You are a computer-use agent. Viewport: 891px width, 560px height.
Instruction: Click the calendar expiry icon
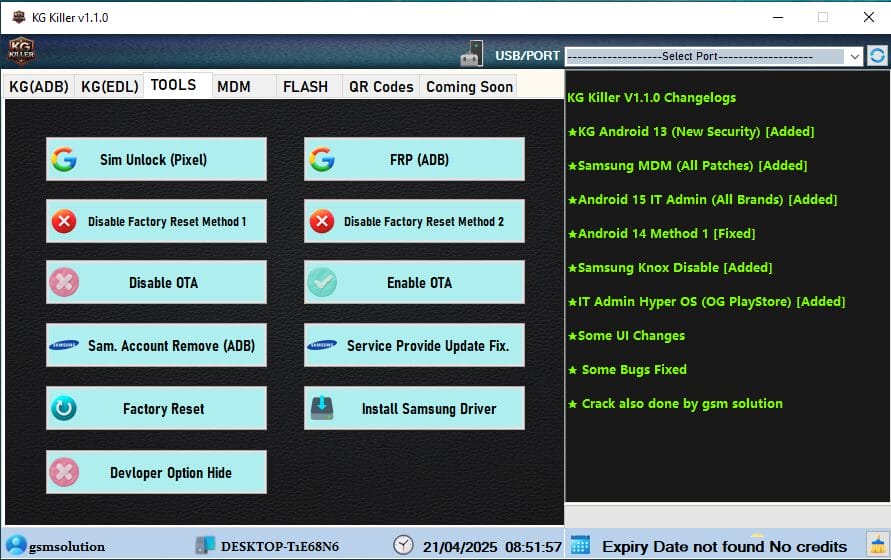point(580,546)
